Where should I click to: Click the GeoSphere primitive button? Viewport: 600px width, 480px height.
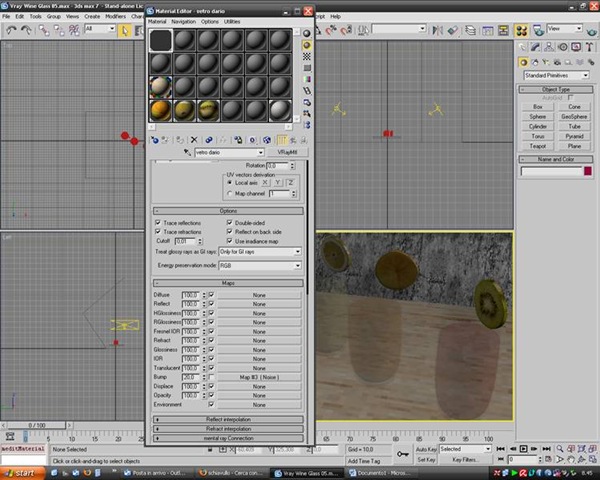574,117
